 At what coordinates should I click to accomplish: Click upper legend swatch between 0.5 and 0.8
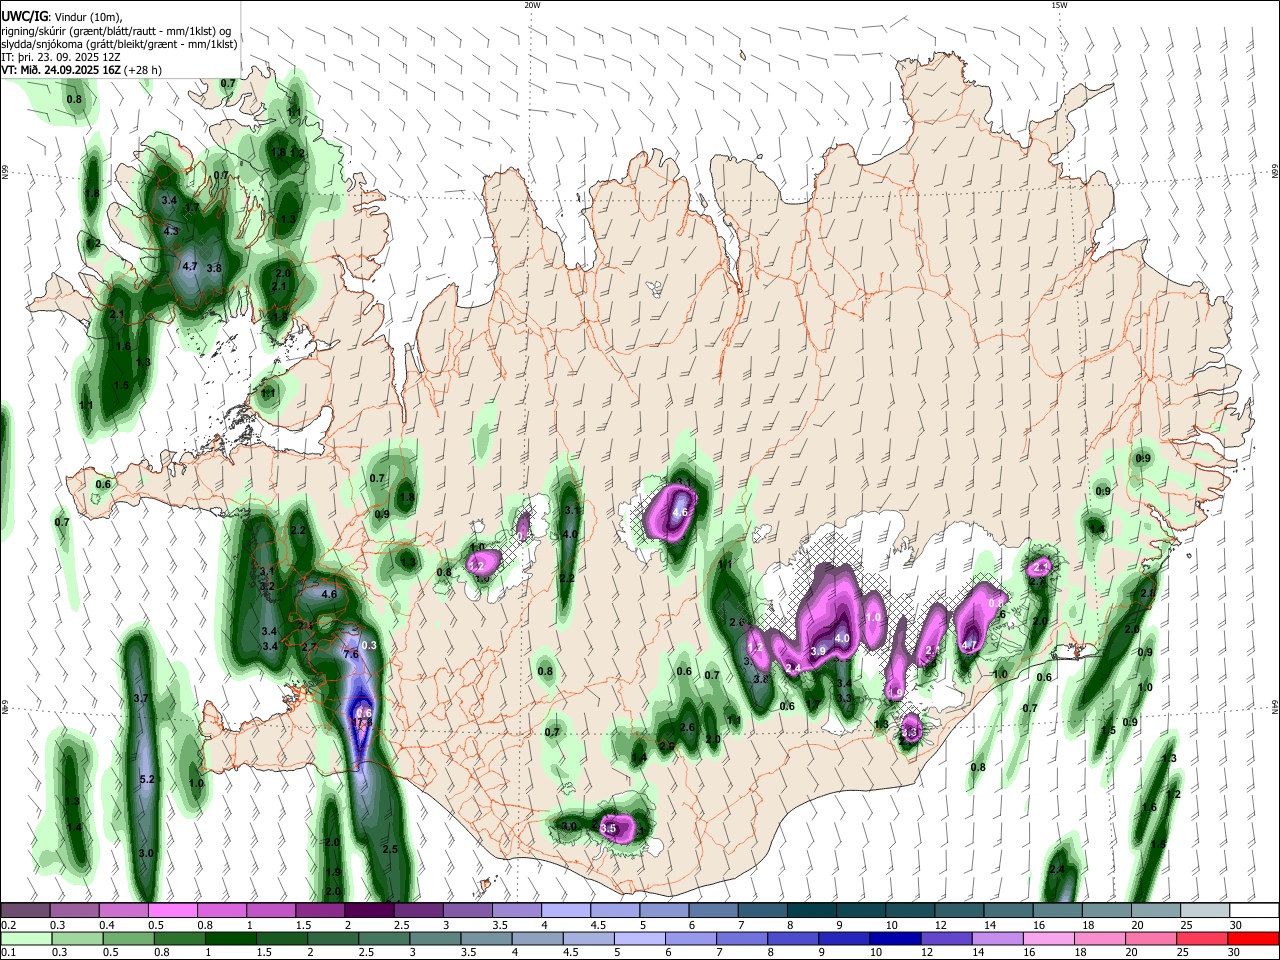click(x=172, y=910)
